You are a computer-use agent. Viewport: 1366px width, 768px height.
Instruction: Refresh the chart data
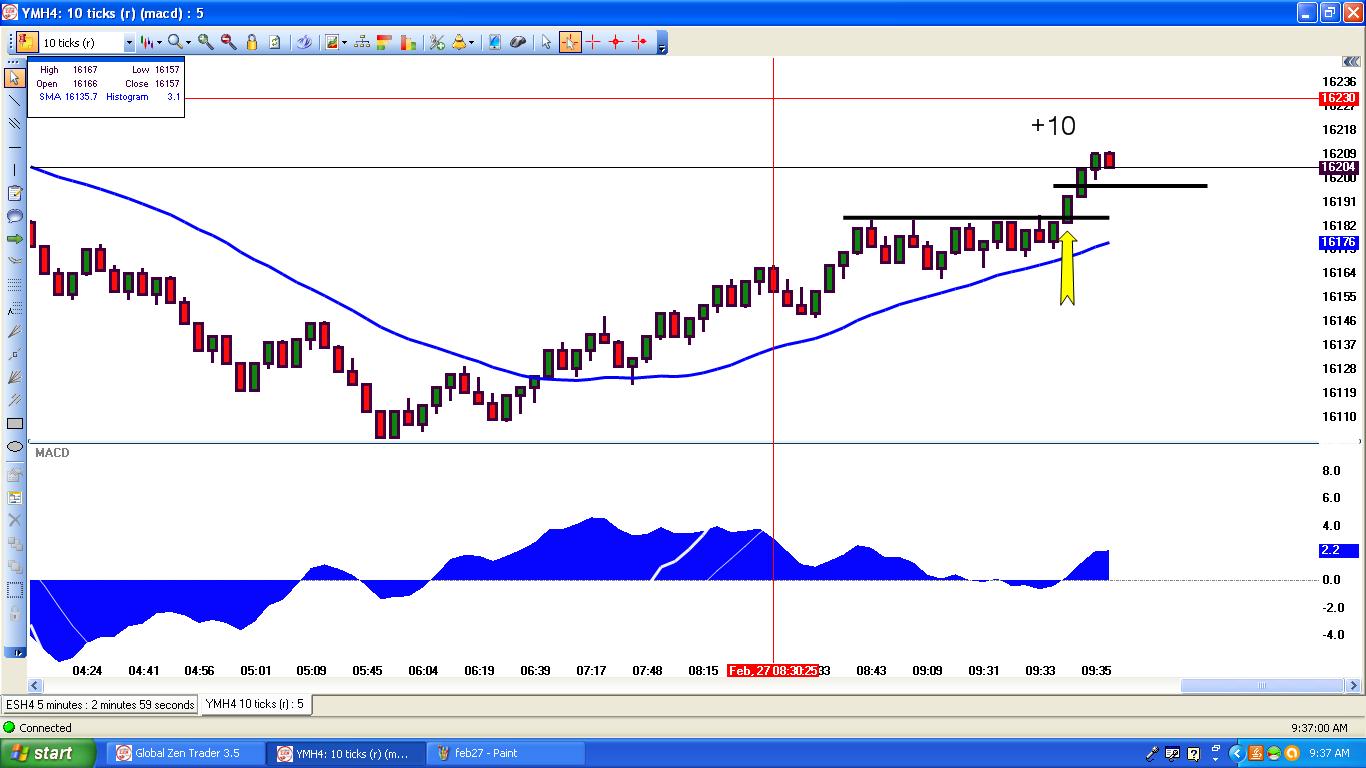pyautogui.click(x=275, y=42)
